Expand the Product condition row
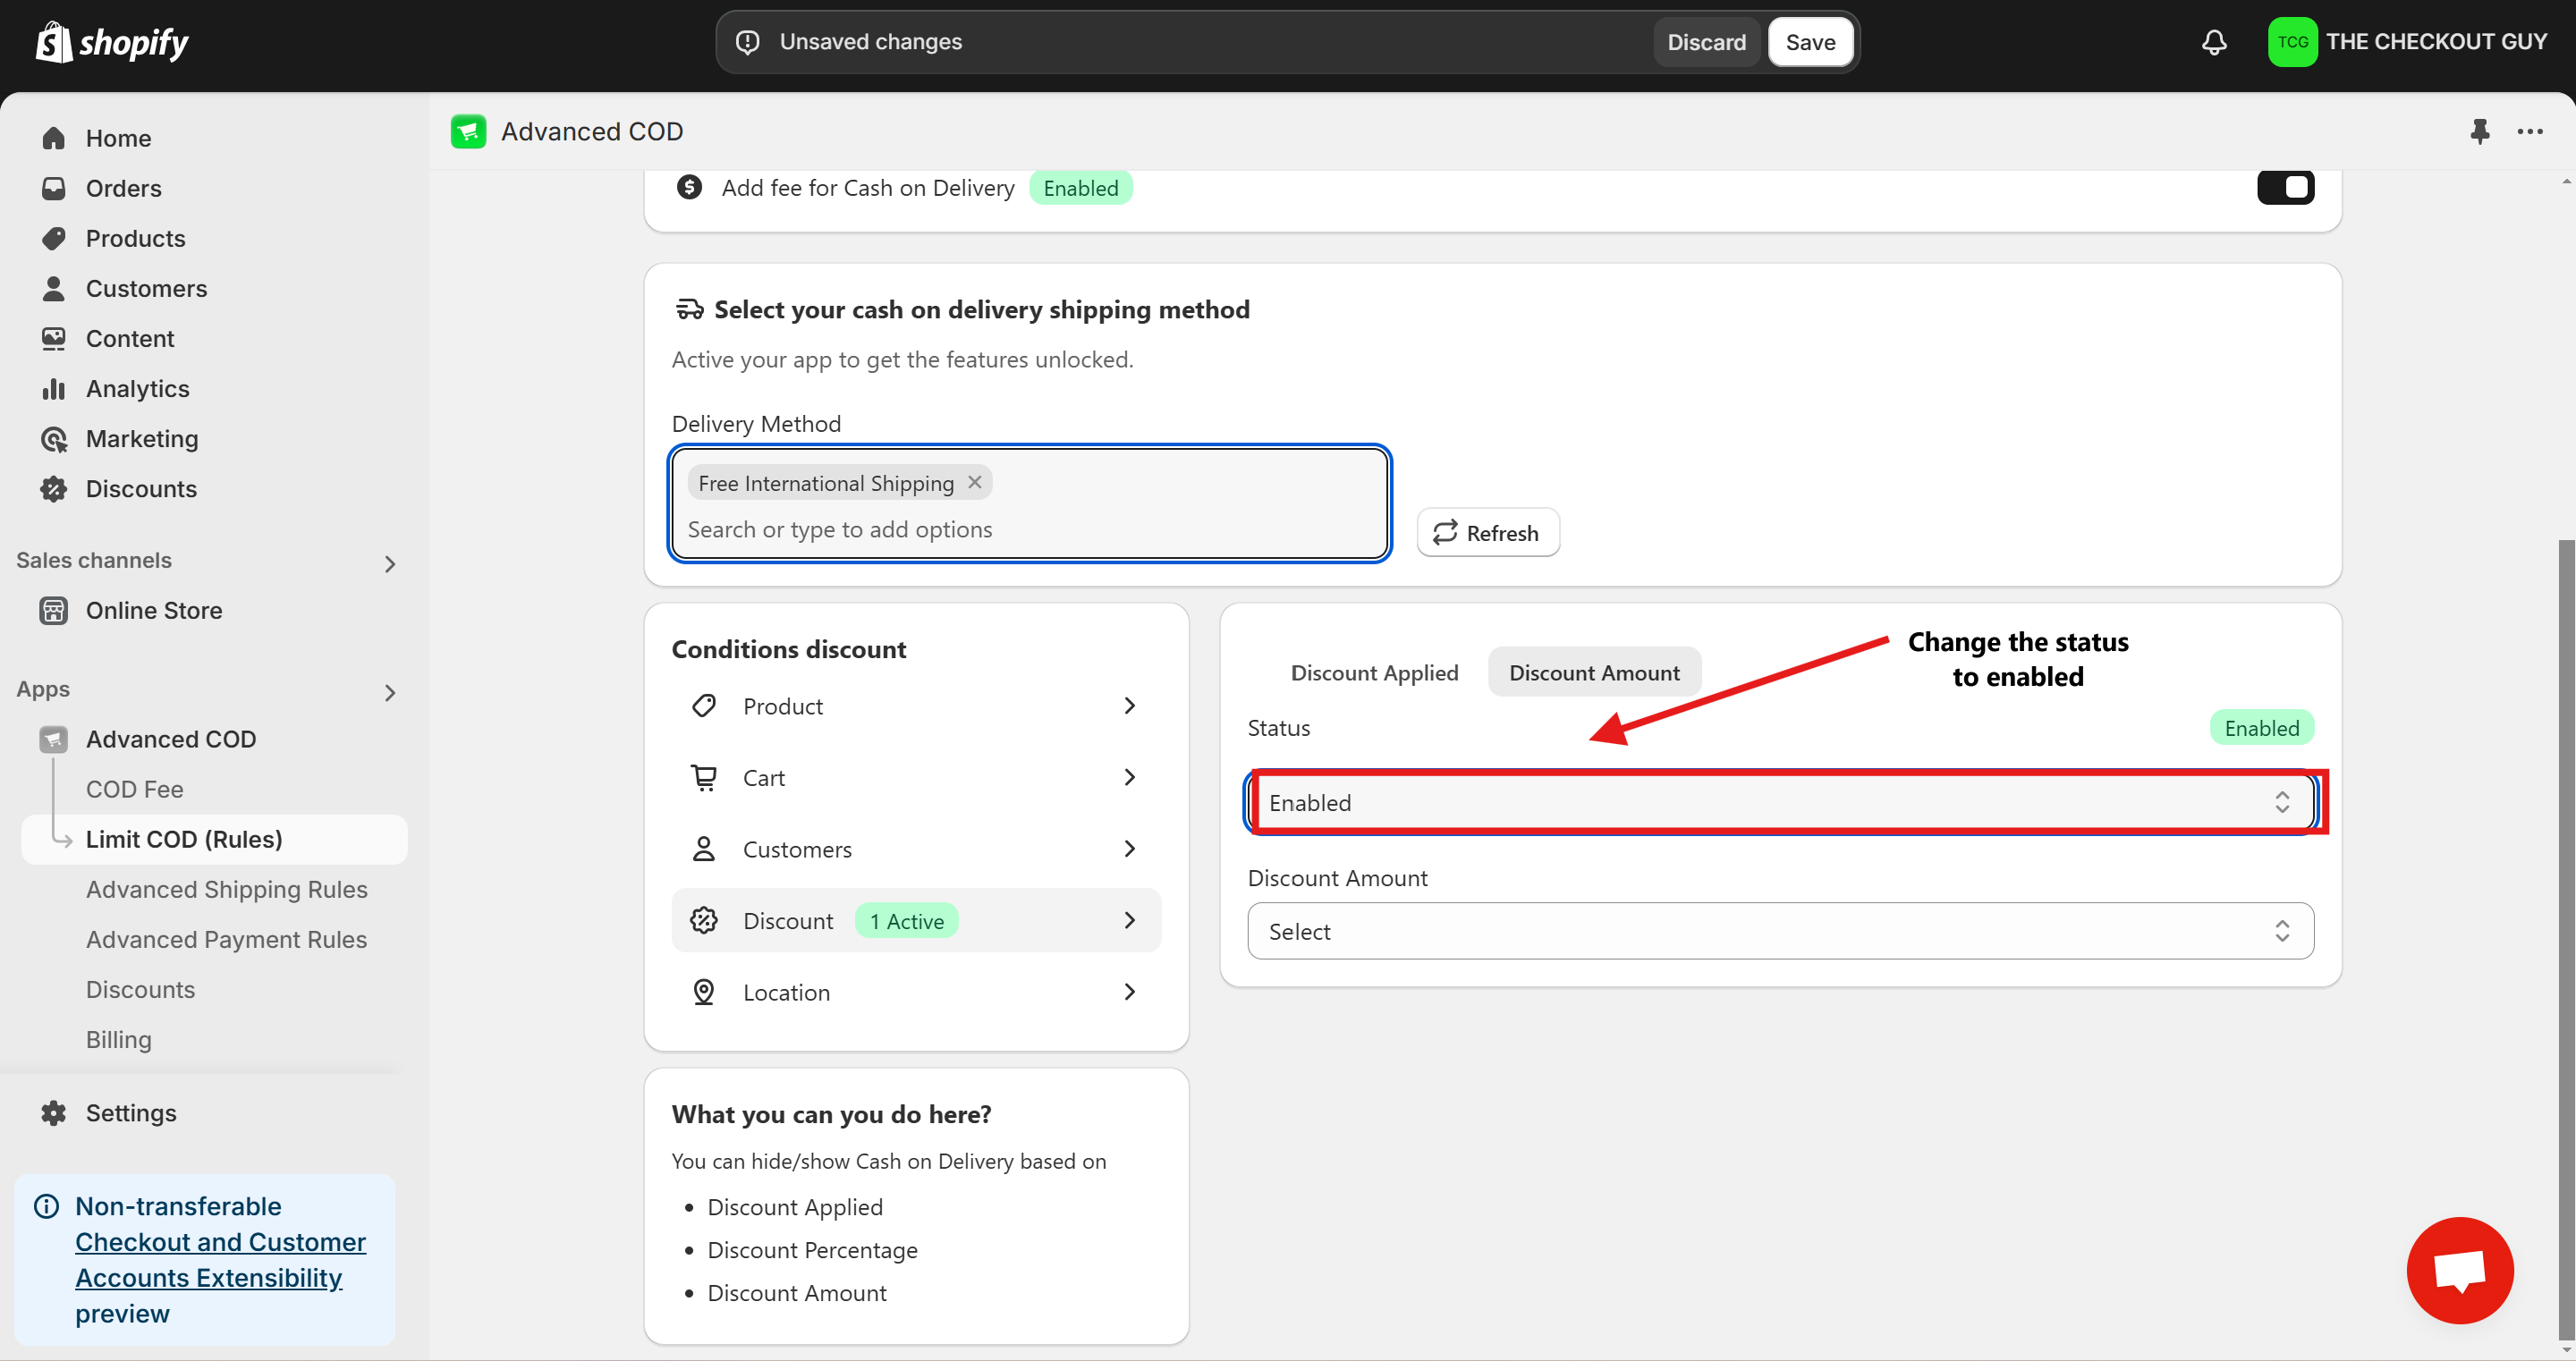The width and height of the screenshot is (2576, 1361). coord(916,706)
